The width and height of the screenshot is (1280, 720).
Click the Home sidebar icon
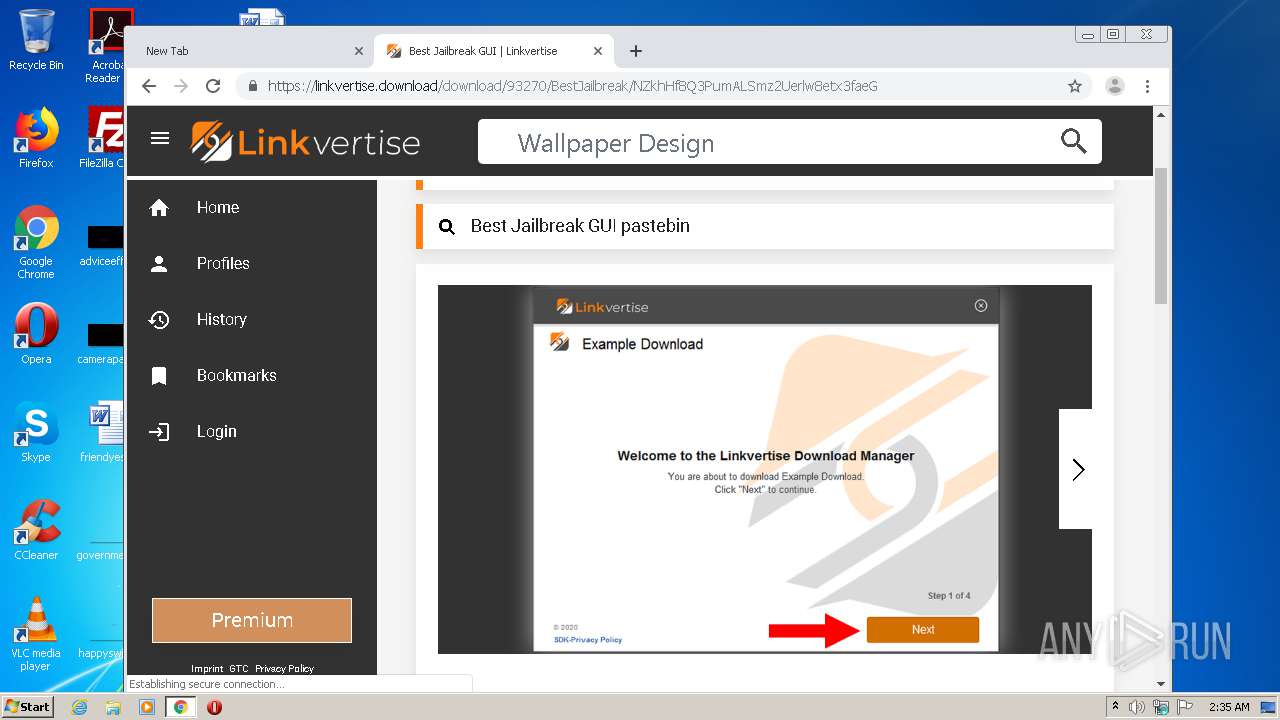point(159,208)
